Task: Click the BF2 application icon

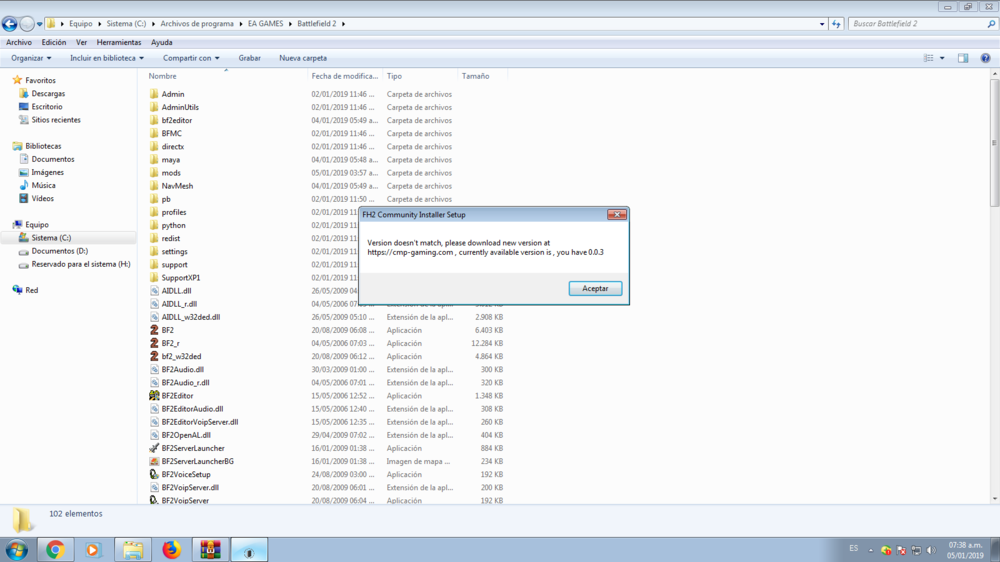Action: point(154,330)
